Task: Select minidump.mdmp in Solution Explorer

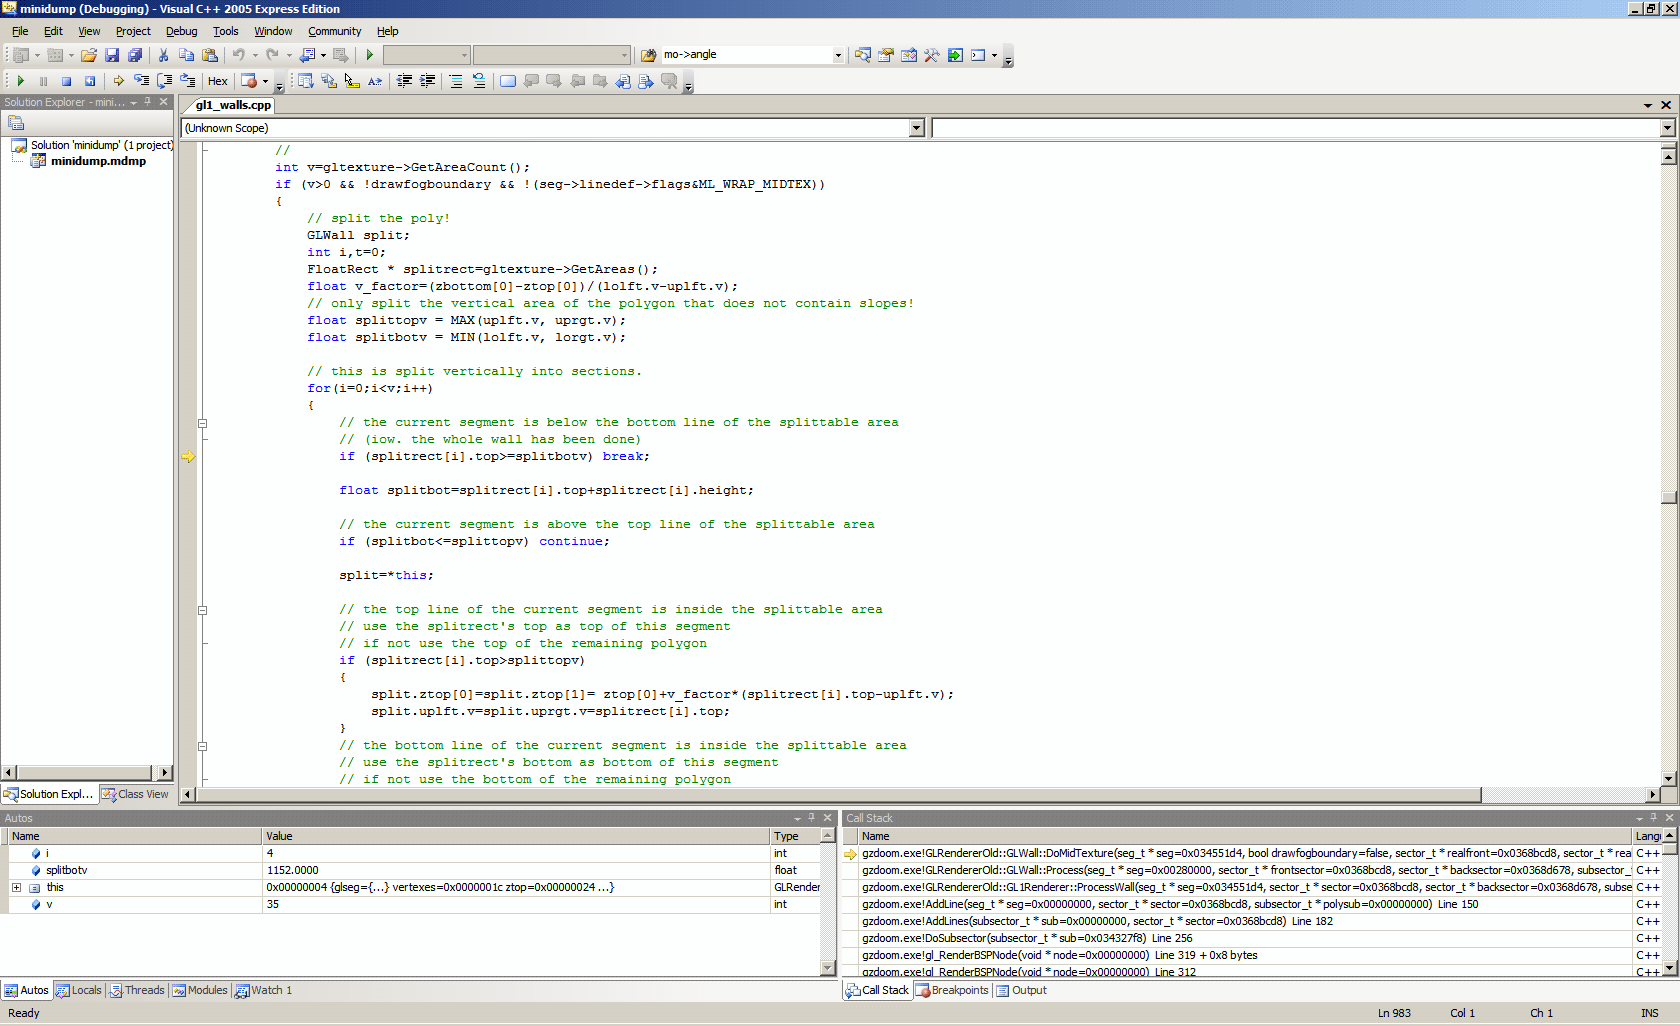Action: pos(98,161)
